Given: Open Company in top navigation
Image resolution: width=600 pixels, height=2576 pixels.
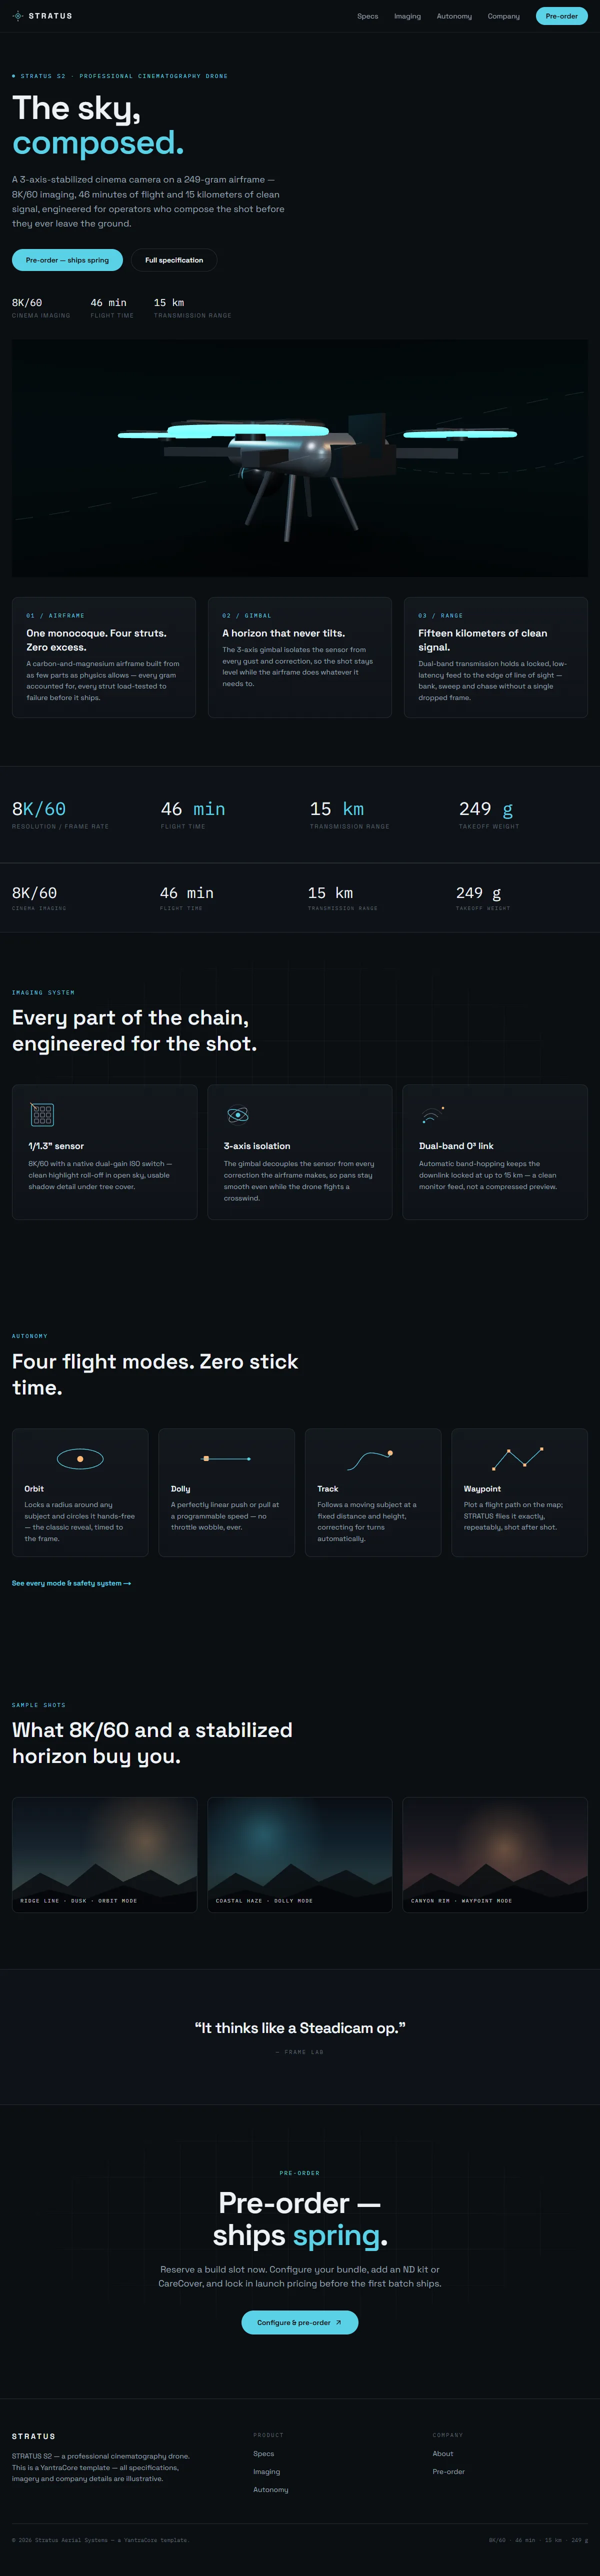Looking at the screenshot, I should click(x=503, y=16).
